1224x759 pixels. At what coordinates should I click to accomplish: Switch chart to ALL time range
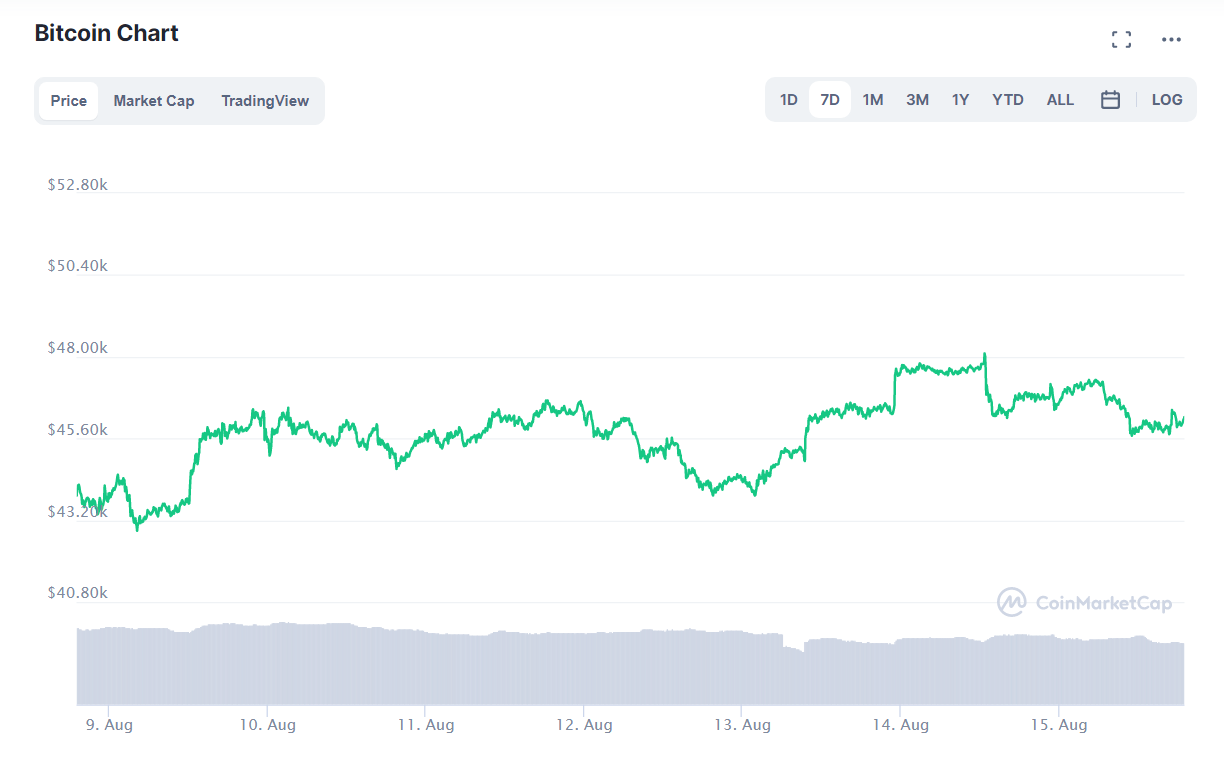coord(1060,99)
